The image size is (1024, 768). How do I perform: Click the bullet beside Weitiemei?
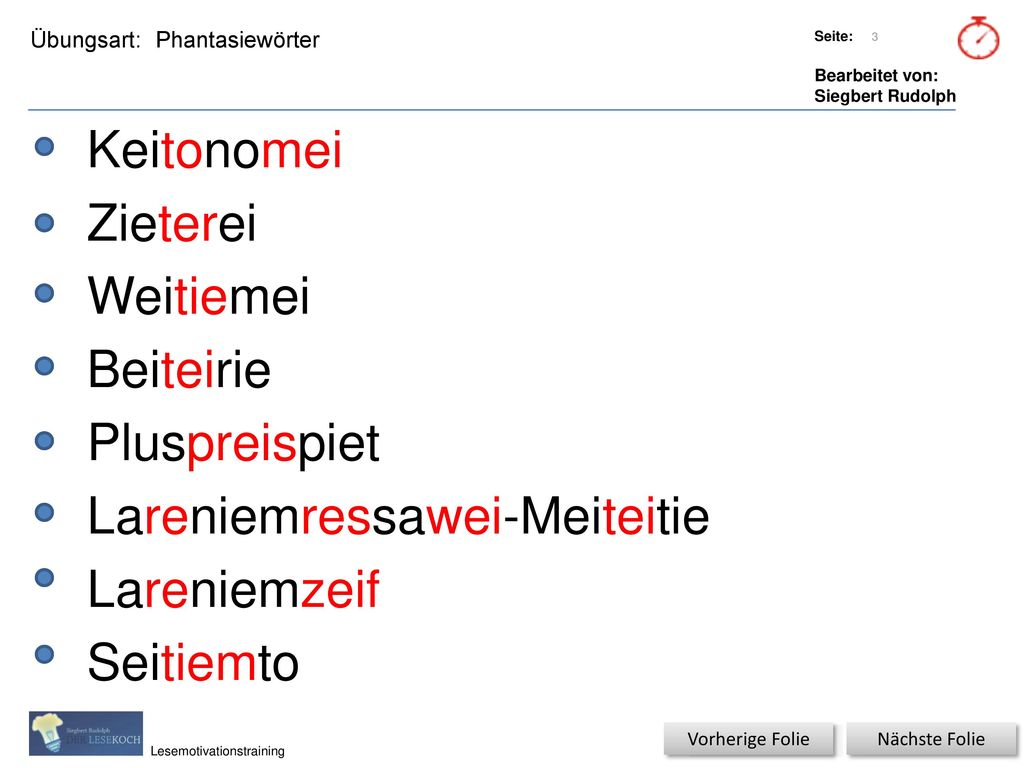(x=44, y=293)
